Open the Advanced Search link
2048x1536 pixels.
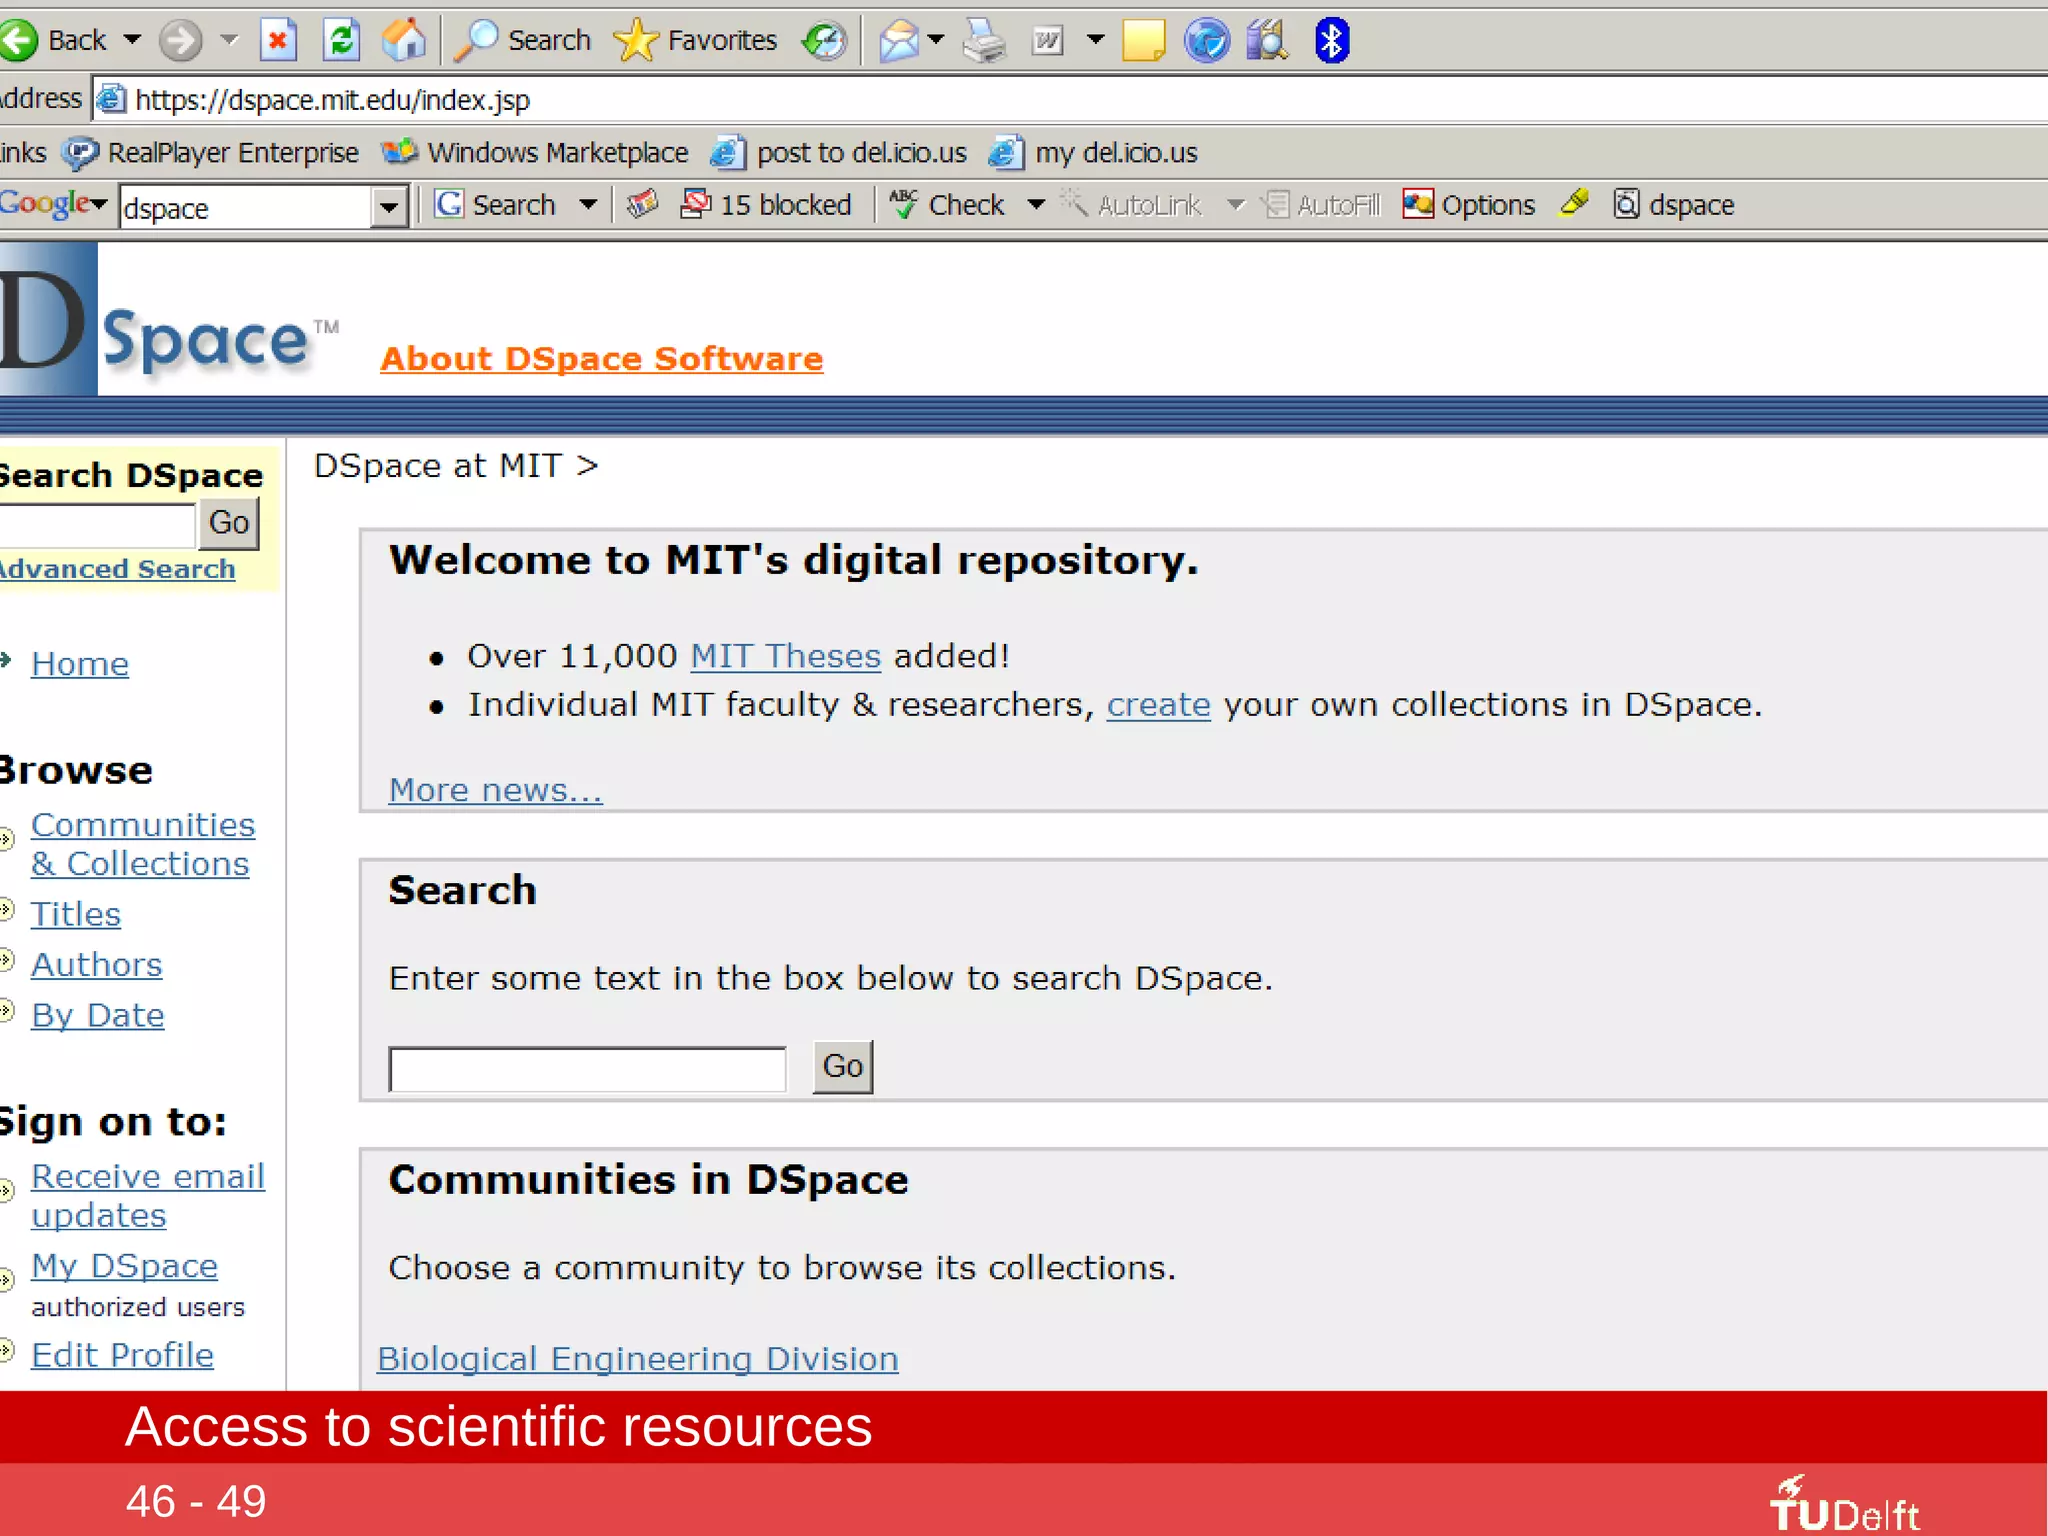(x=118, y=569)
